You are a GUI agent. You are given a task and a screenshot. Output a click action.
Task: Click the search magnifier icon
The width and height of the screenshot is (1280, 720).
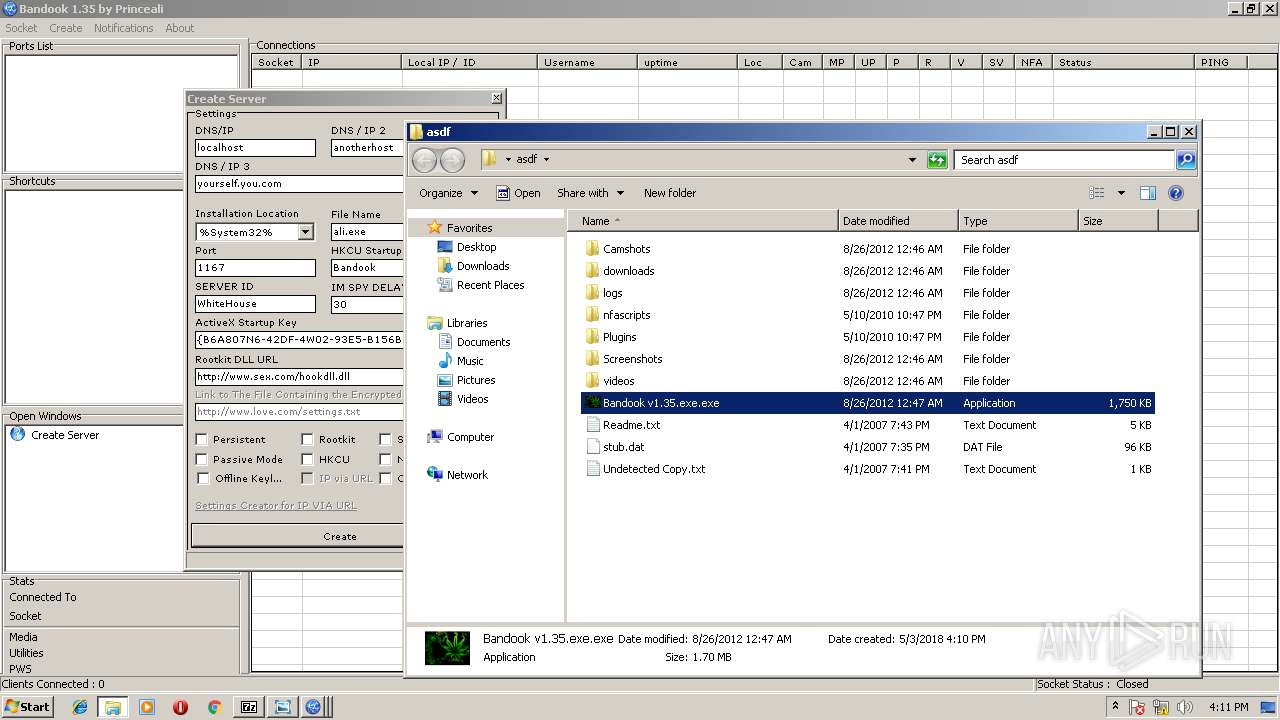(x=1185, y=160)
